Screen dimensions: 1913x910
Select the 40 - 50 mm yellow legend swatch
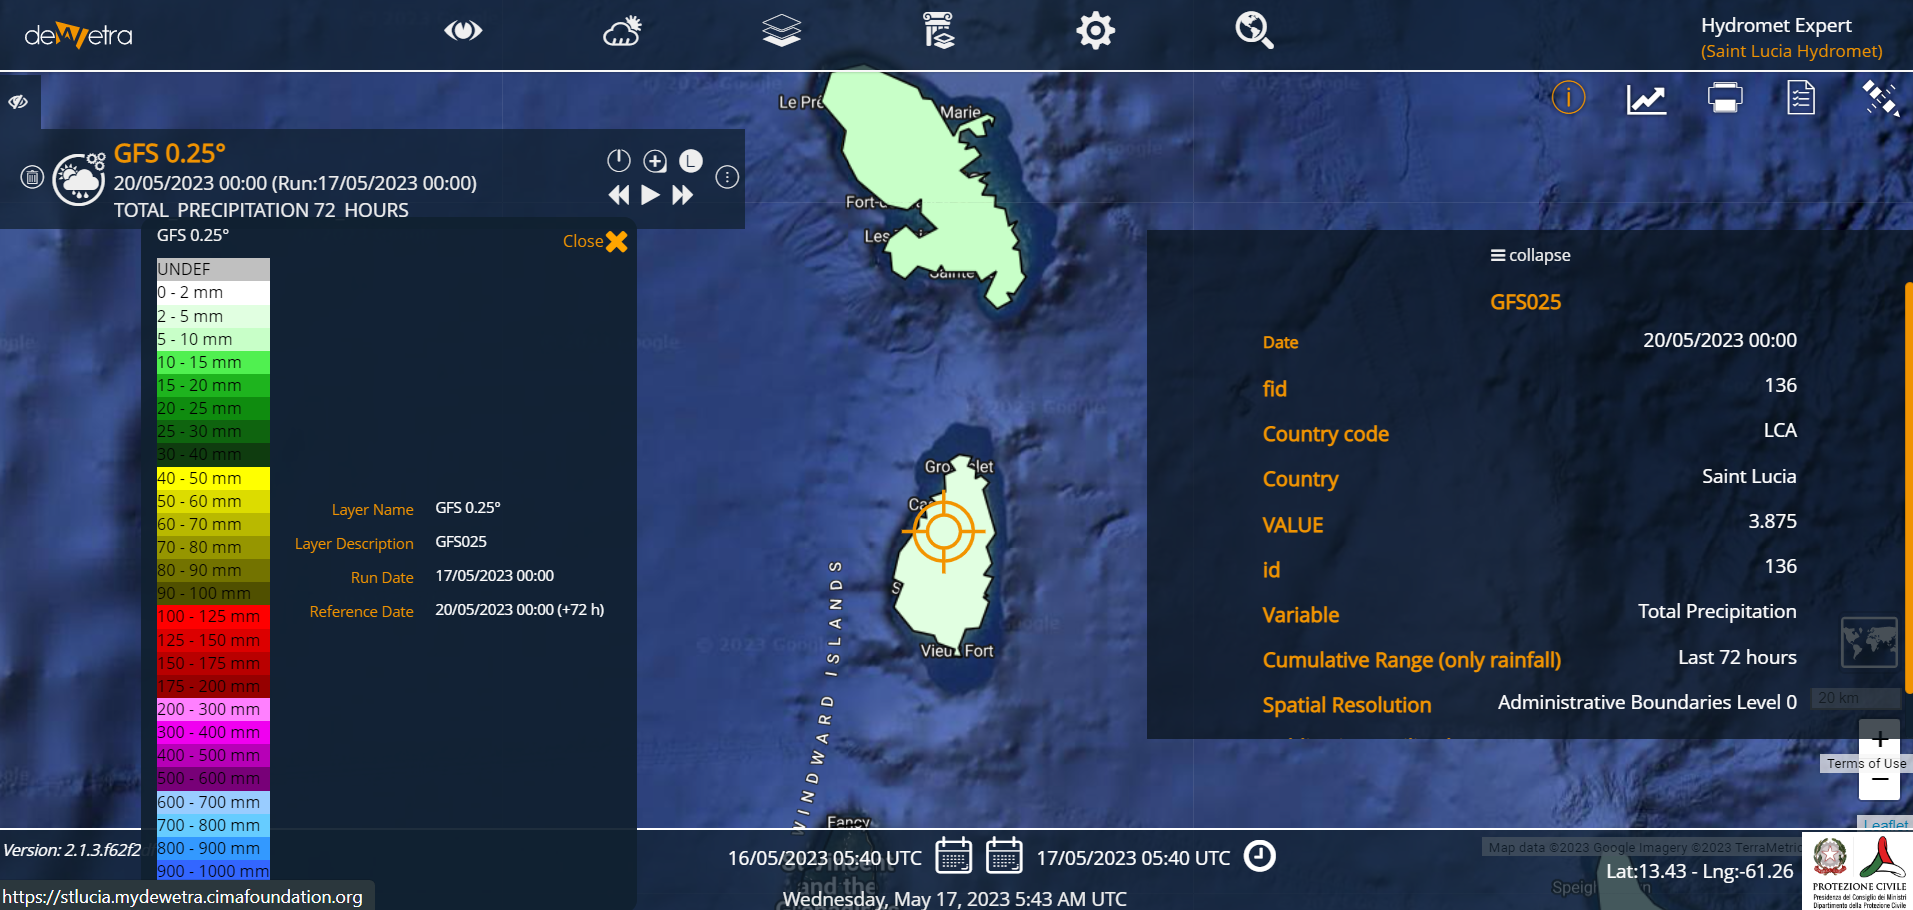213,478
